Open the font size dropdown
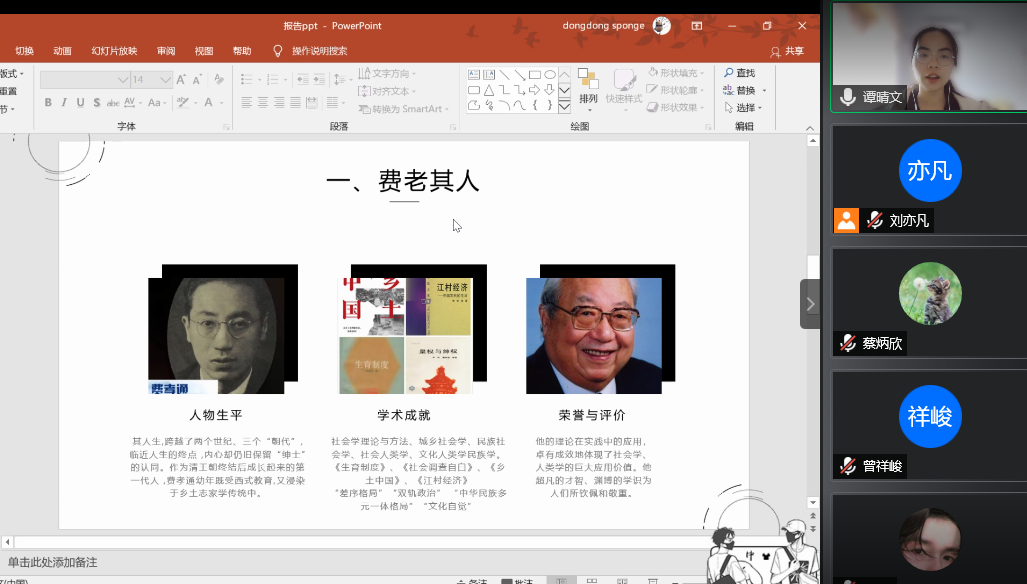1027x584 pixels. click(x=164, y=80)
